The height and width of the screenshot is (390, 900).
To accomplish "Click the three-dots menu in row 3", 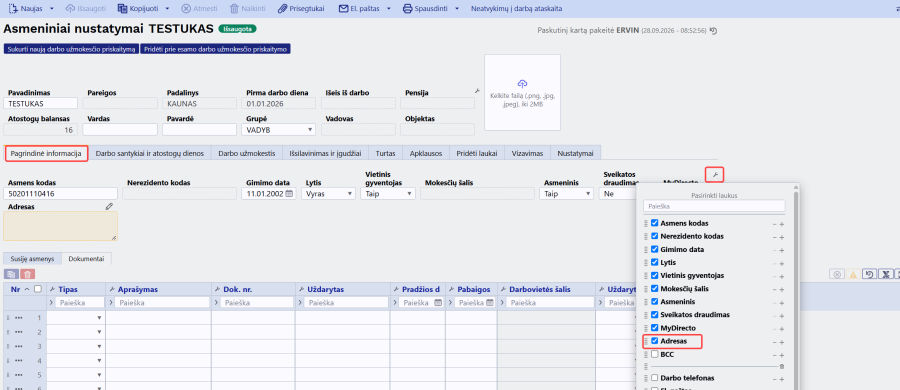I will point(19,346).
